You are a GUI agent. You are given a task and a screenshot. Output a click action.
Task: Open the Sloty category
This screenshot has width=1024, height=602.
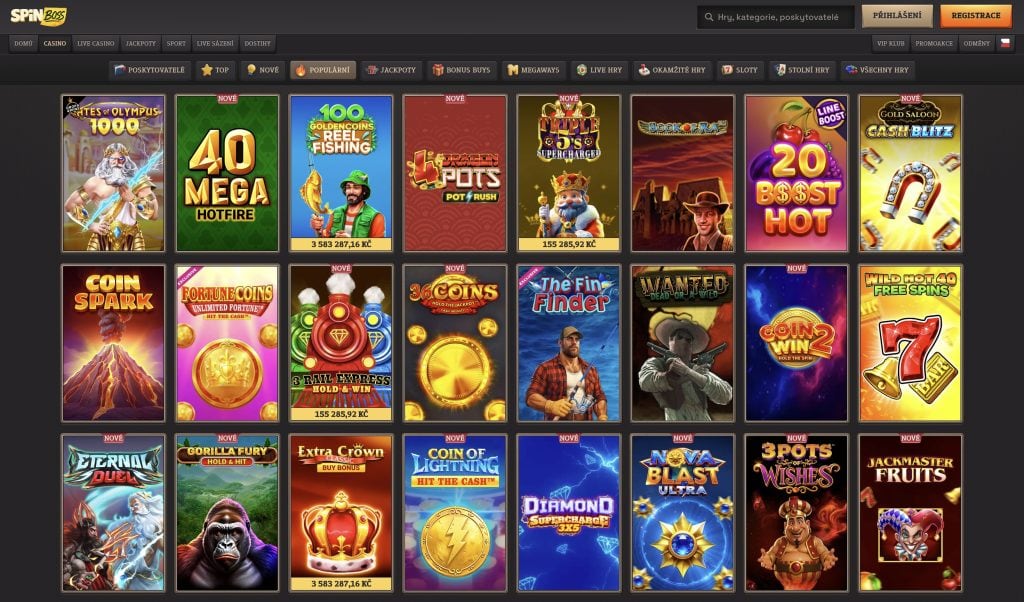(740, 70)
